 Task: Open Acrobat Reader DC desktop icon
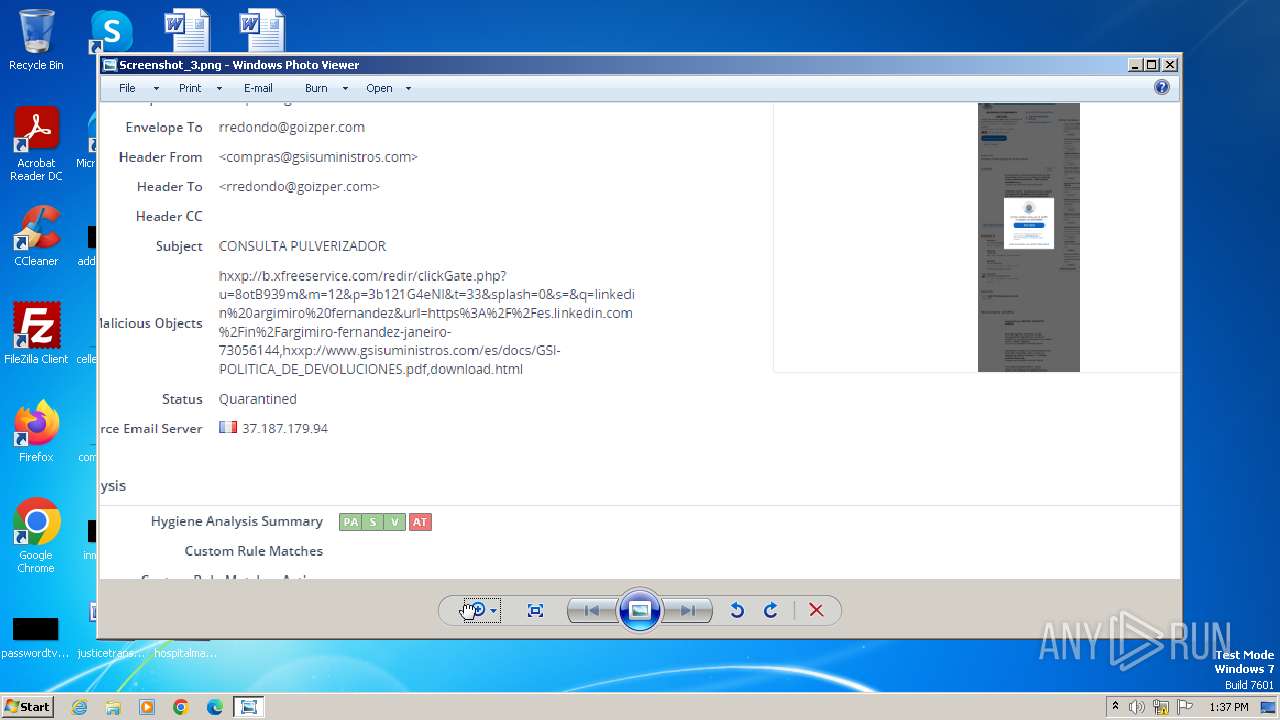(x=36, y=145)
